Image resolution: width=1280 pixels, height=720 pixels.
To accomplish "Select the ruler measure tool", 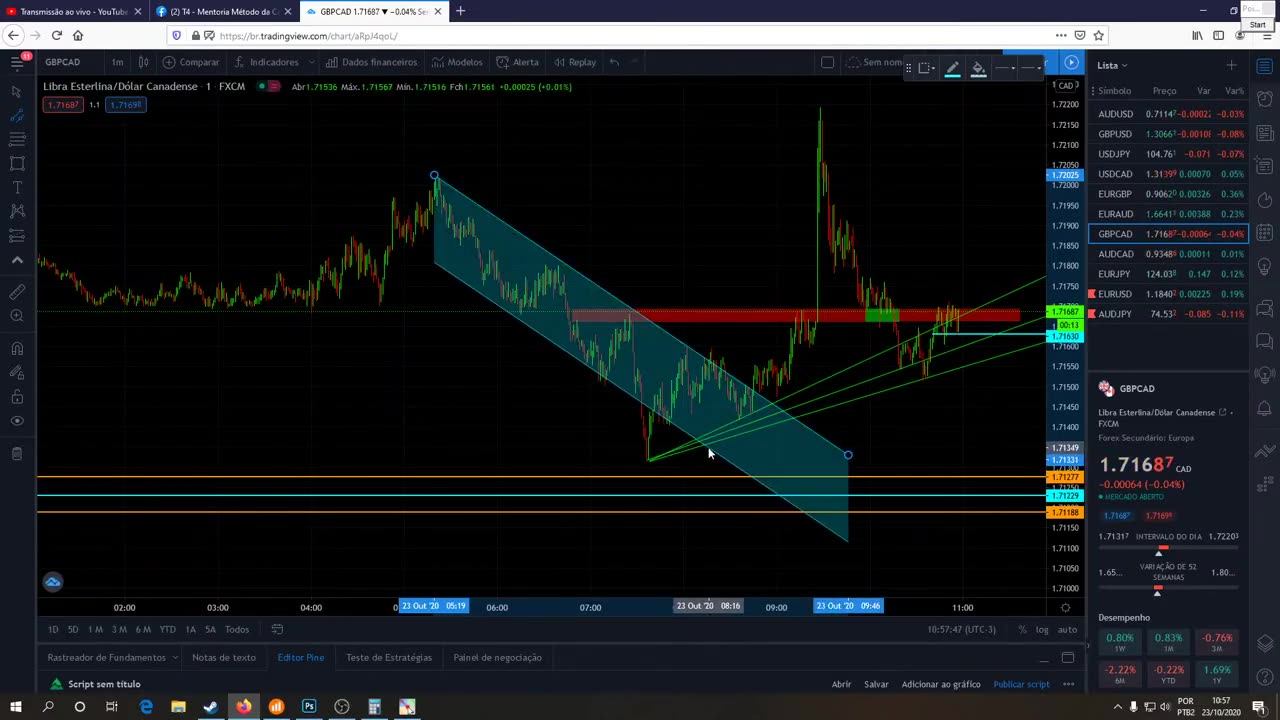I will click(17, 292).
